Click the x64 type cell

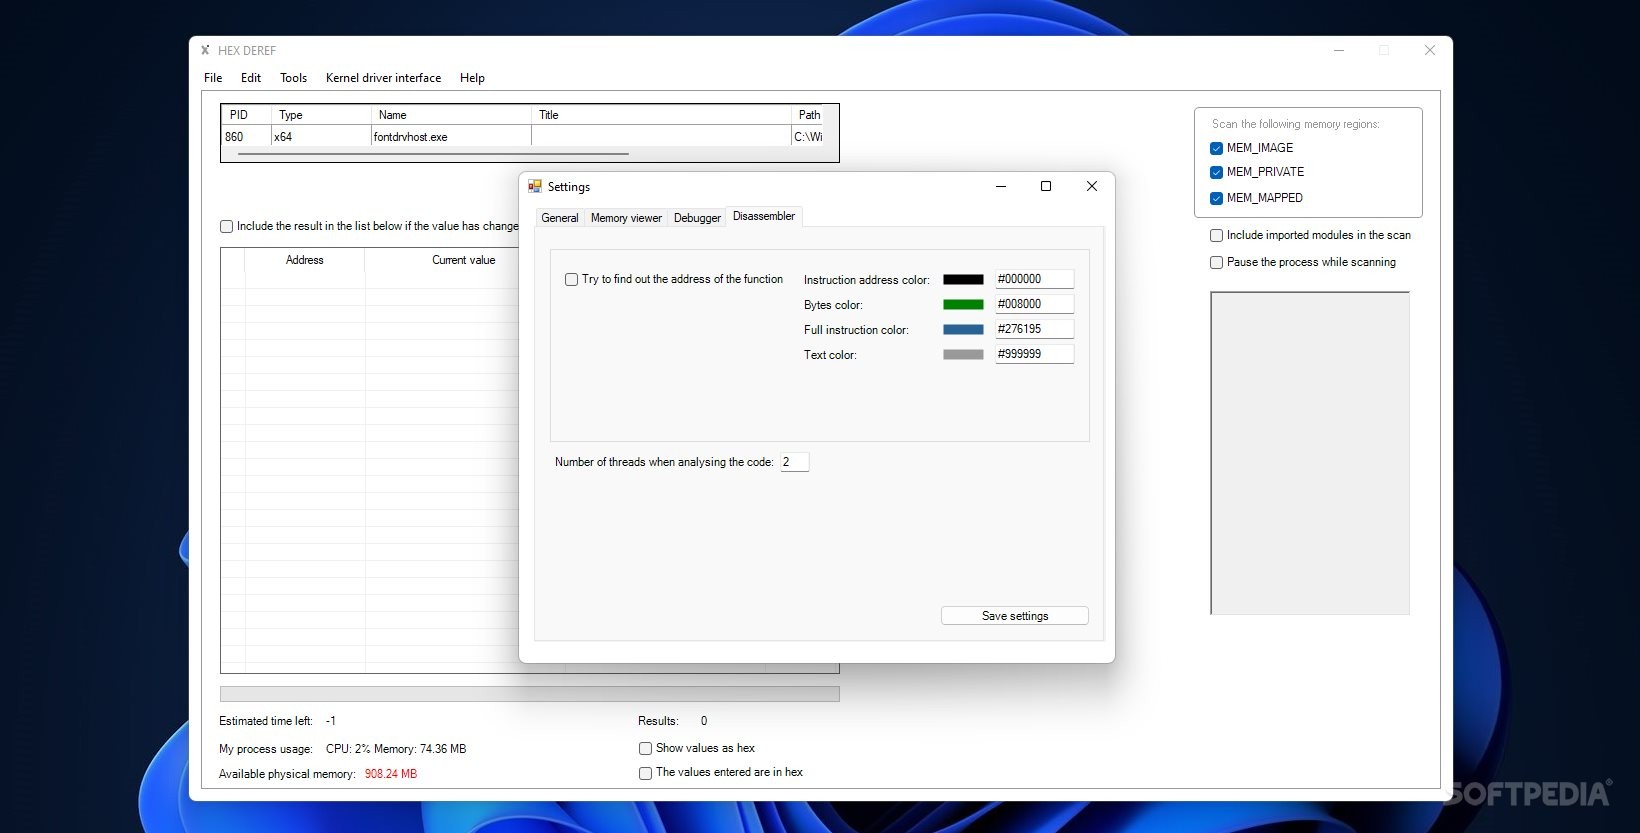pos(321,137)
